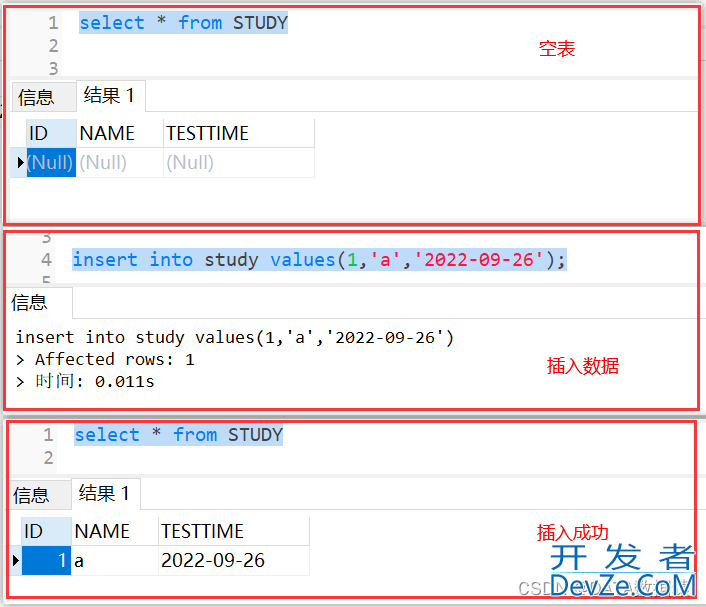Switch to 信息 tab in bottom panel

[x=41, y=495]
